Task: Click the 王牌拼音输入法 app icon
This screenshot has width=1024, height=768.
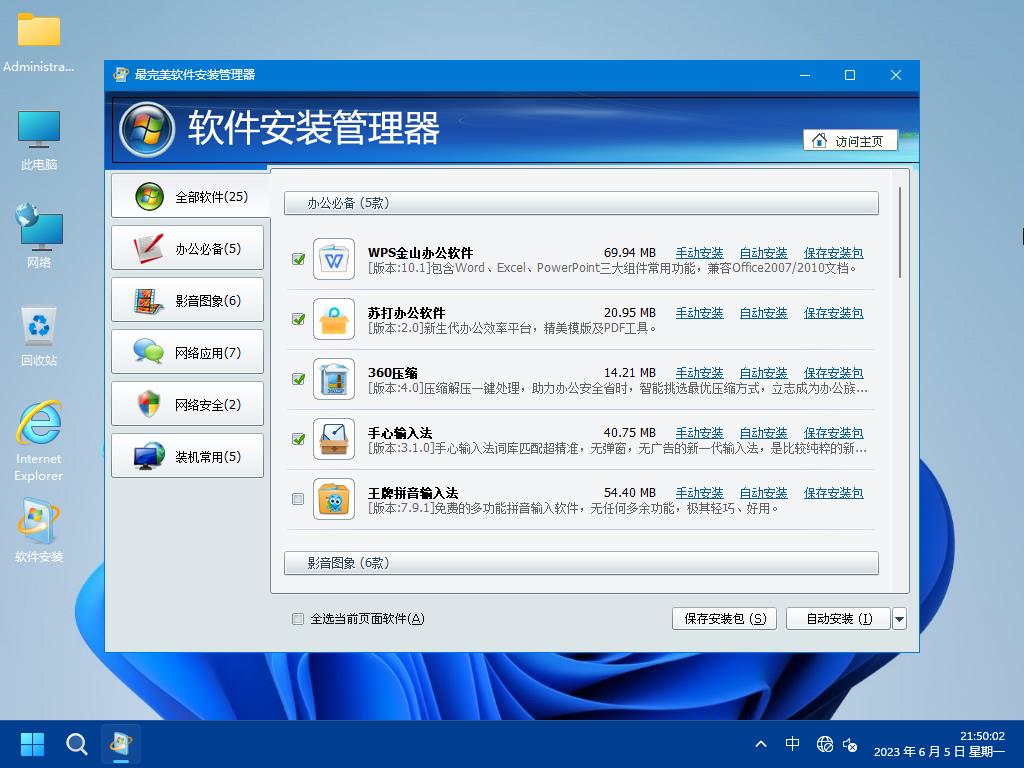Action: tap(334, 499)
